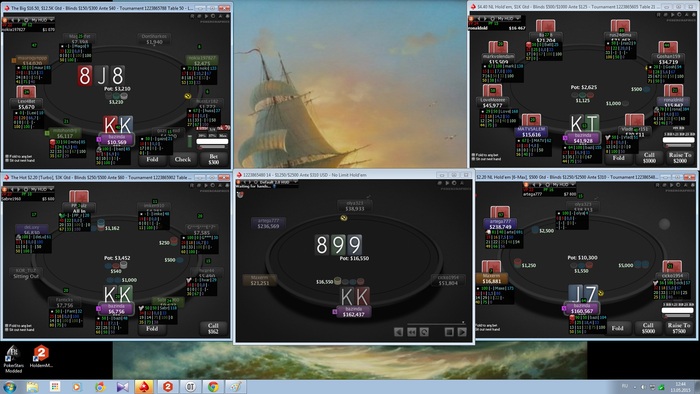Screen dimensions: 700x394
Task: Click HUD next arrow in The Big table
Action: click(20, 20)
